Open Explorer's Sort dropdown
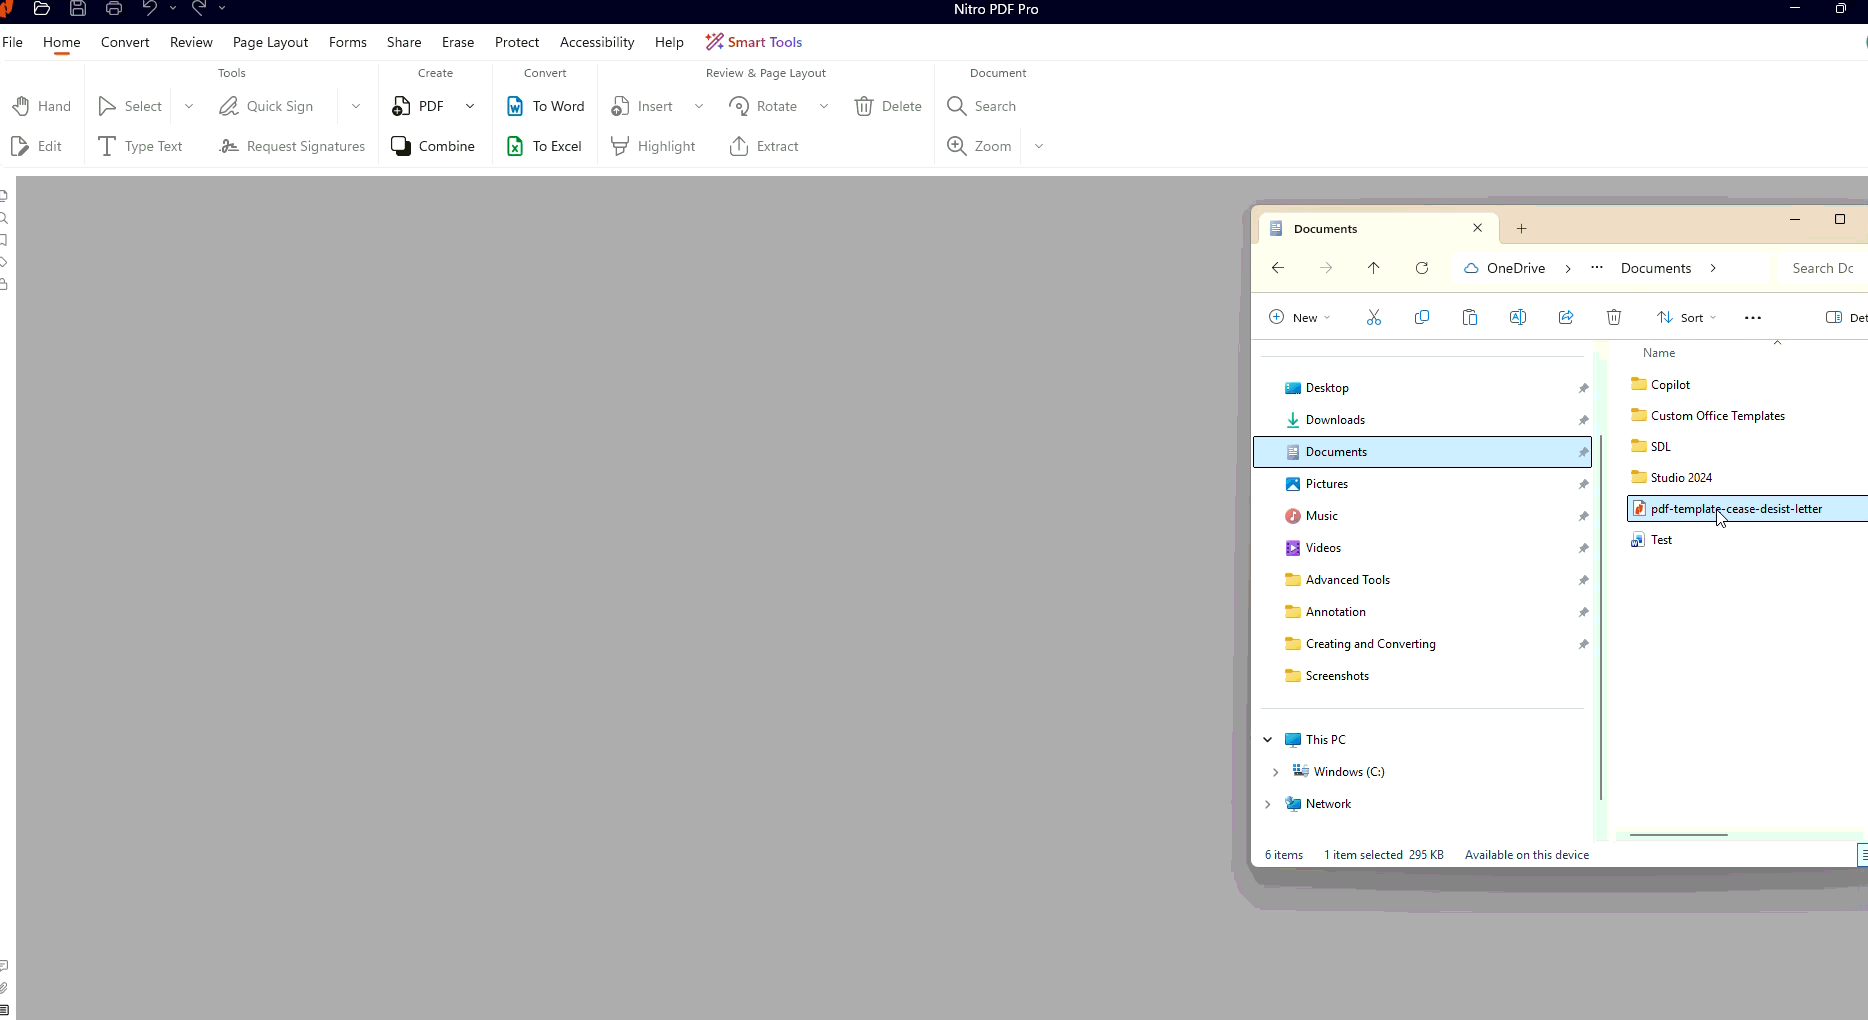Screen dimensions: 1868x1020 [x=1687, y=317]
